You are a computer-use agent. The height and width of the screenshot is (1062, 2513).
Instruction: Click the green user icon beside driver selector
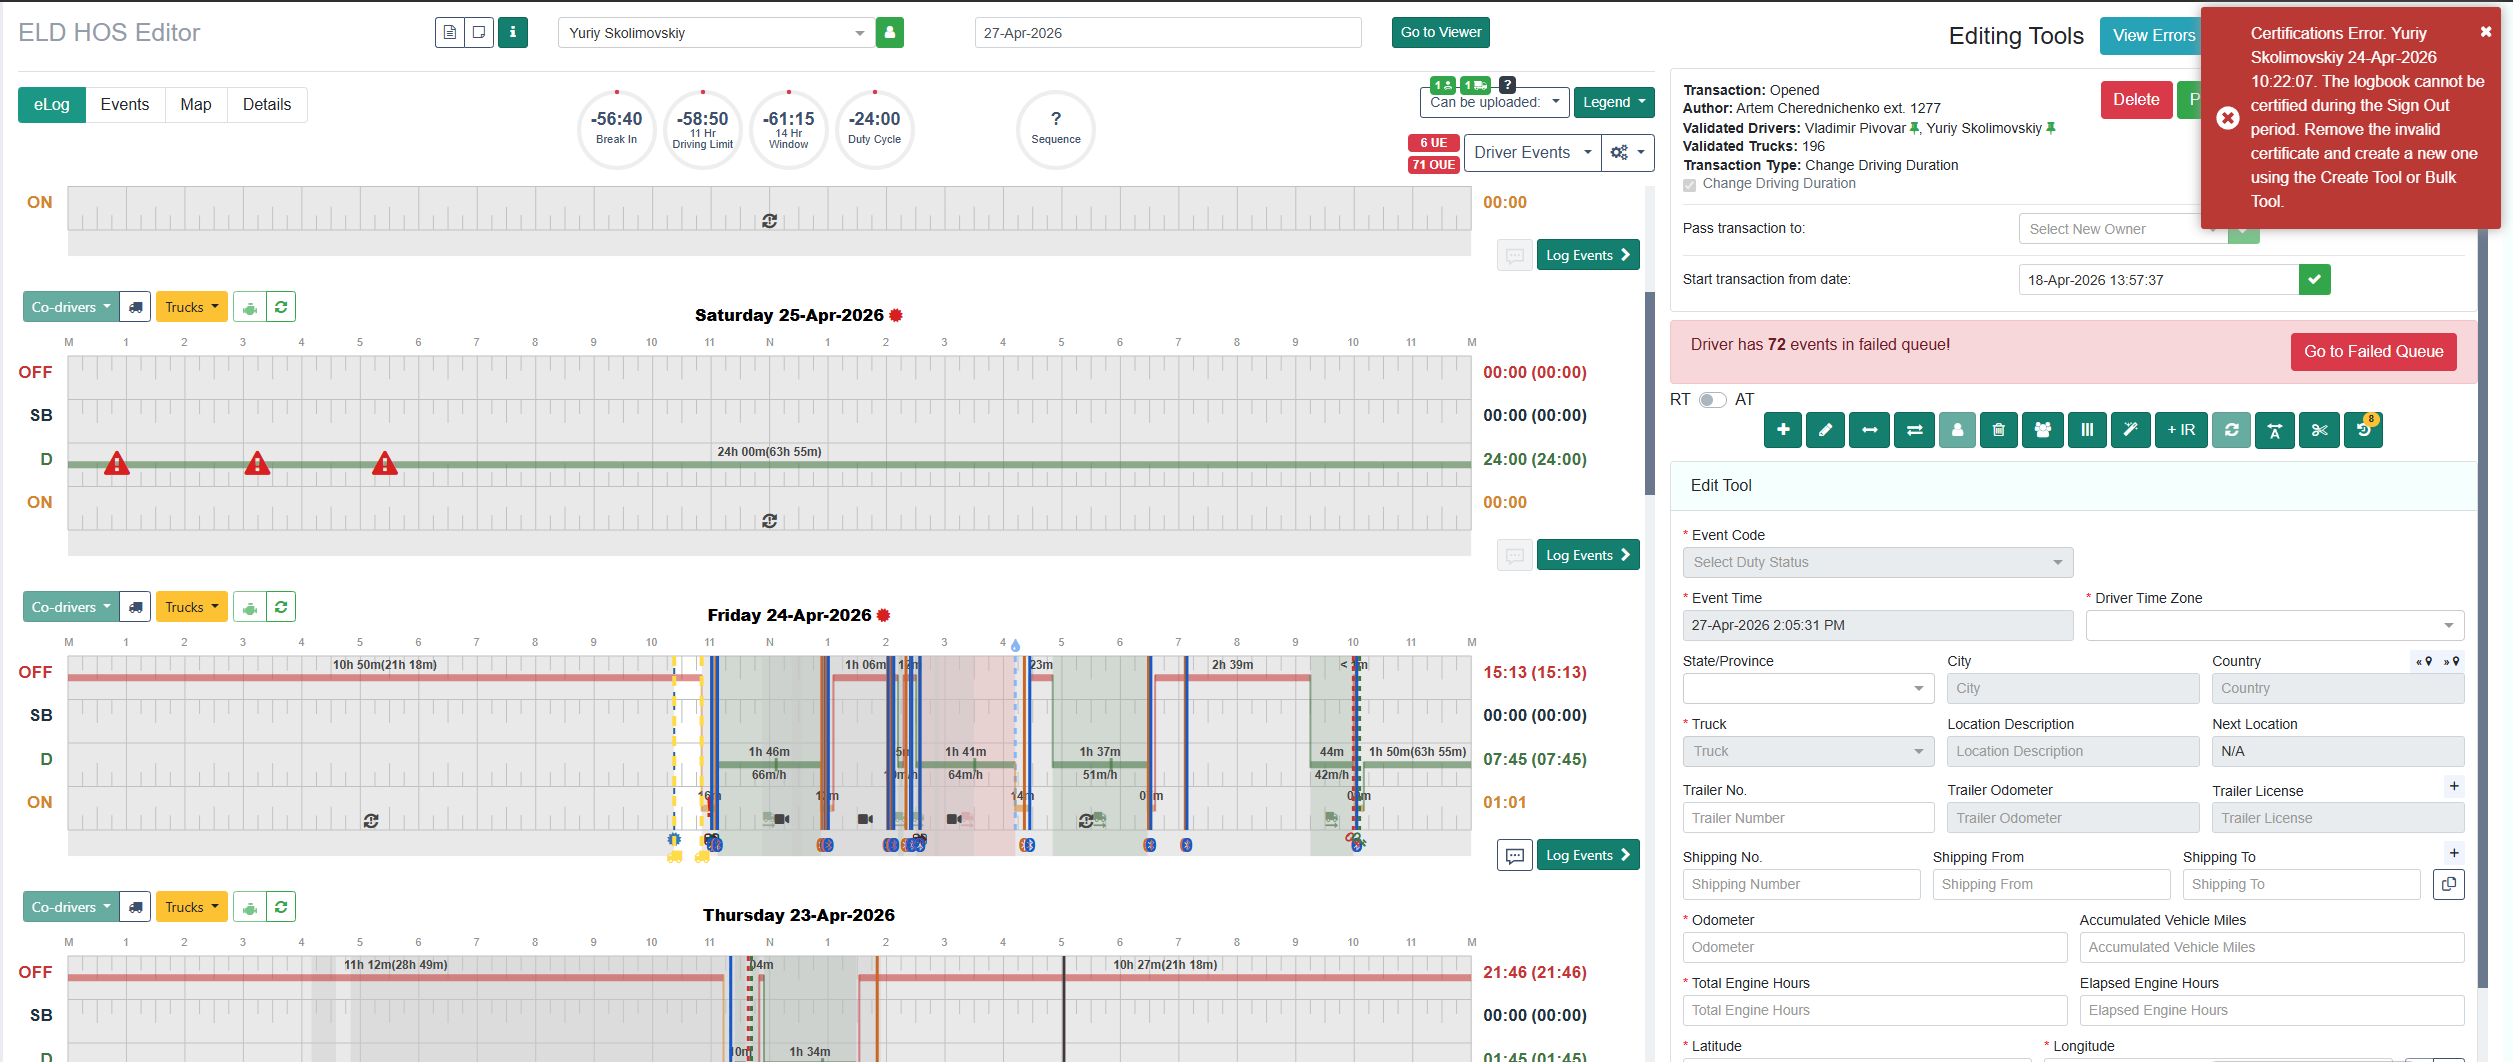tap(890, 33)
